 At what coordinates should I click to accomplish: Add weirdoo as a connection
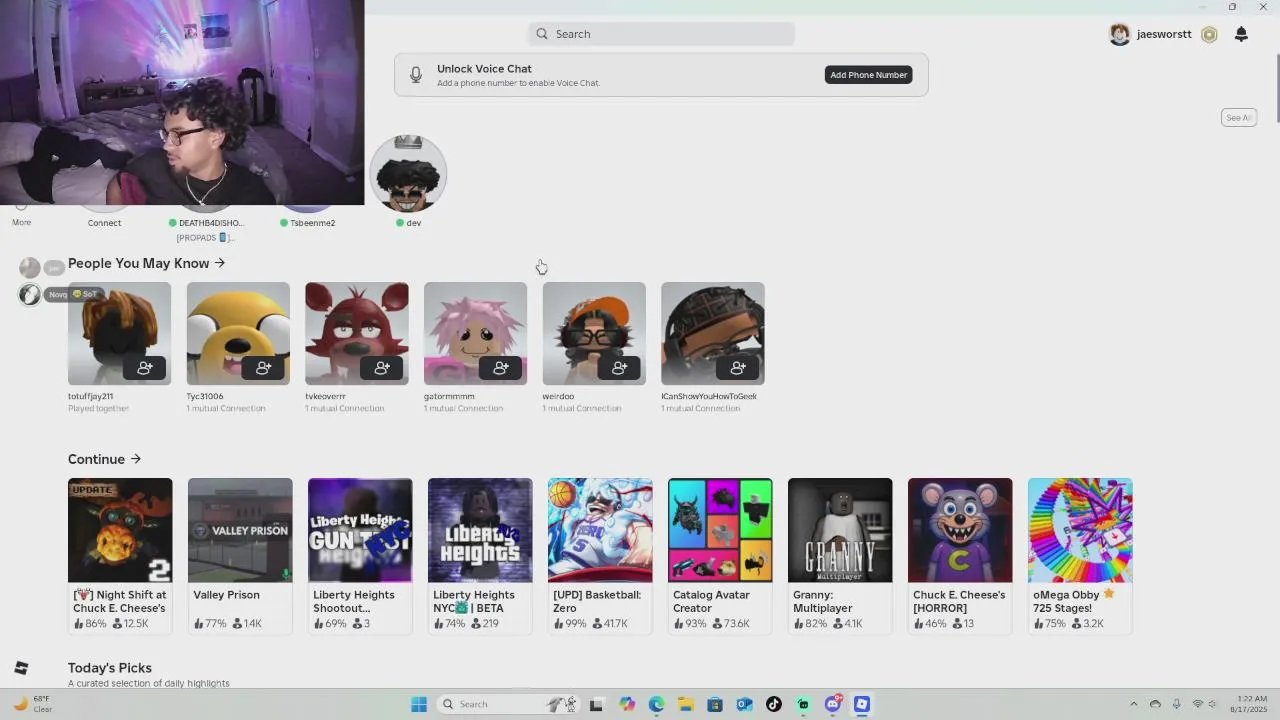pos(620,368)
